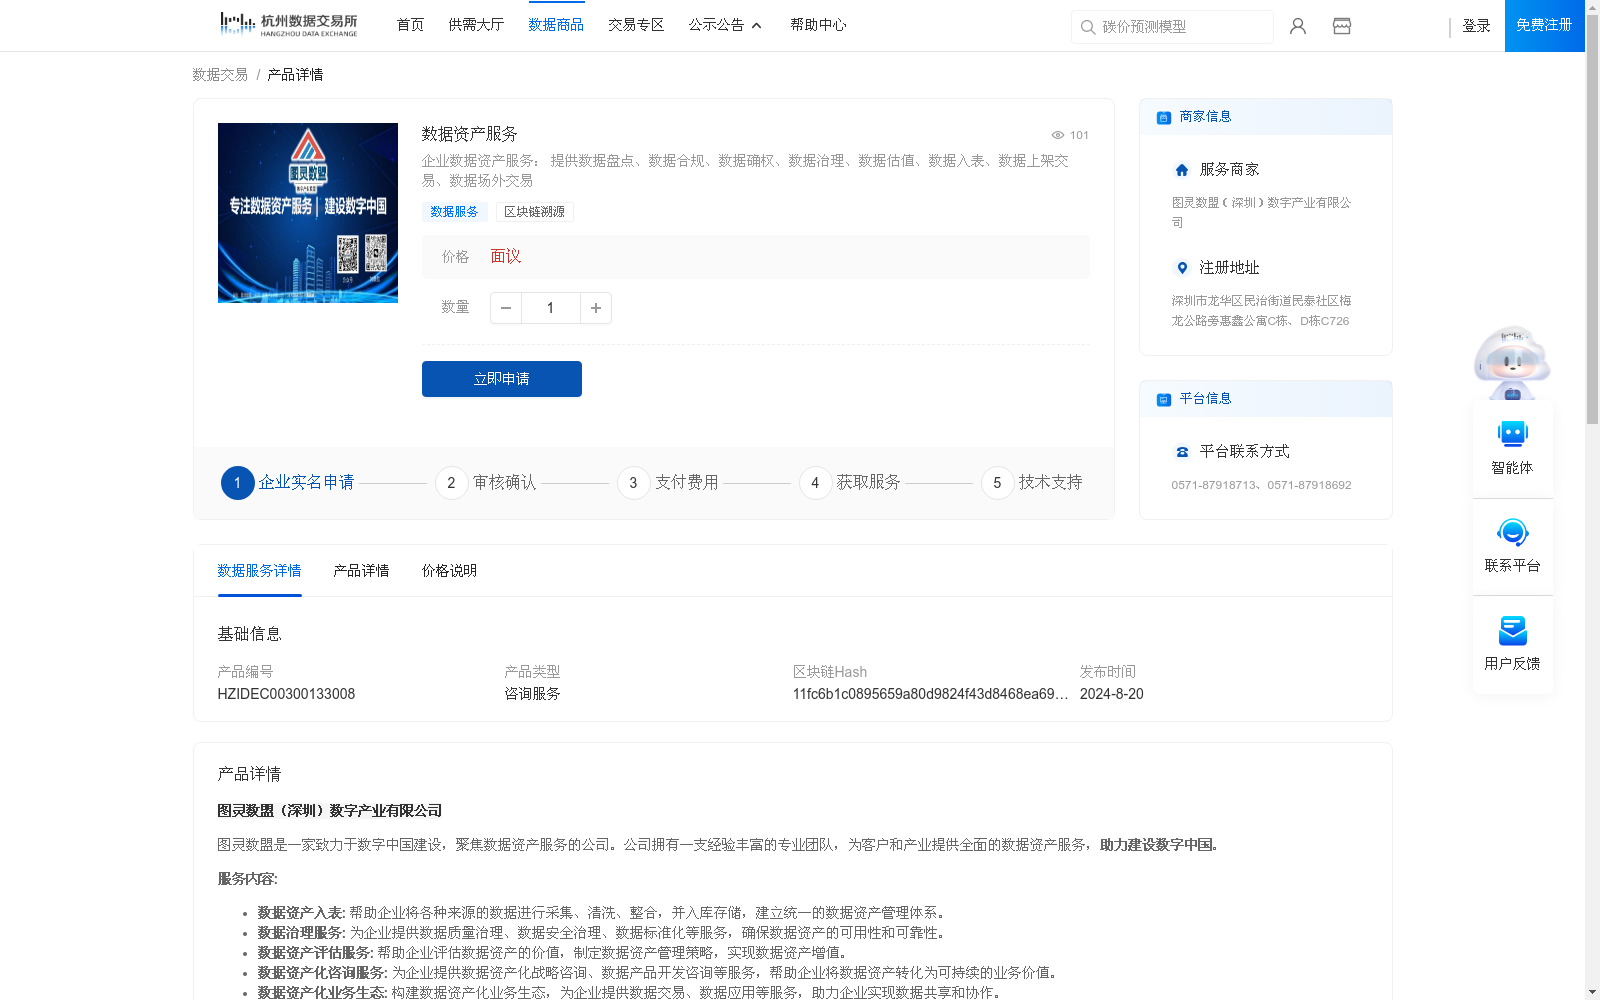Click the floating robot mascot

tap(1512, 362)
